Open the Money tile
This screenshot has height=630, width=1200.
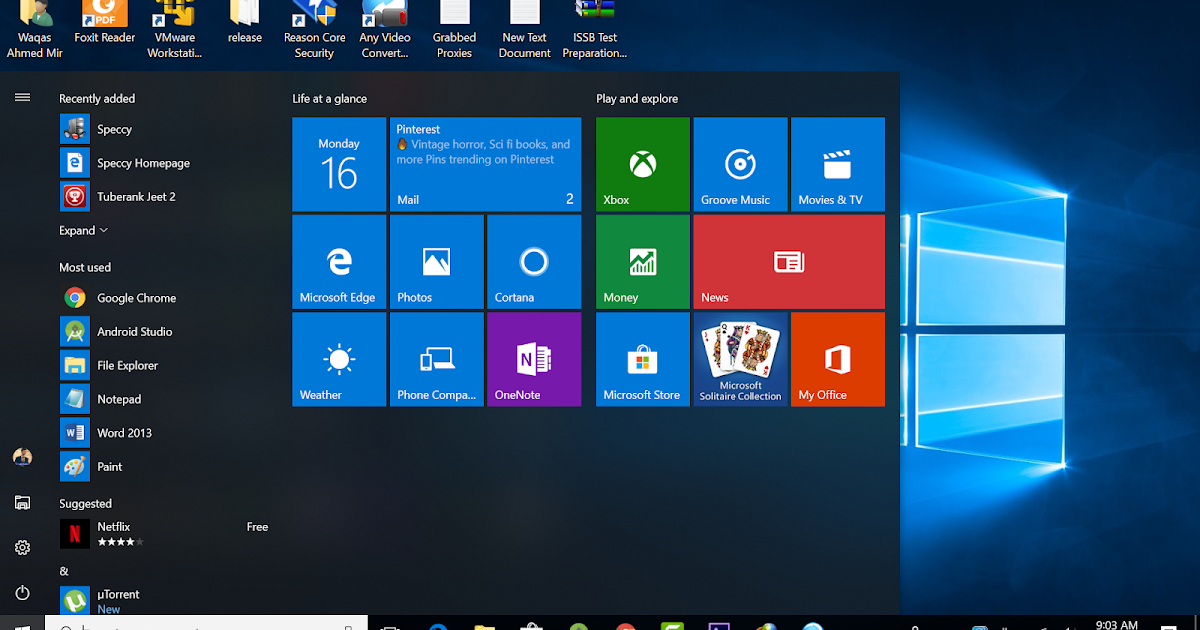coord(643,262)
